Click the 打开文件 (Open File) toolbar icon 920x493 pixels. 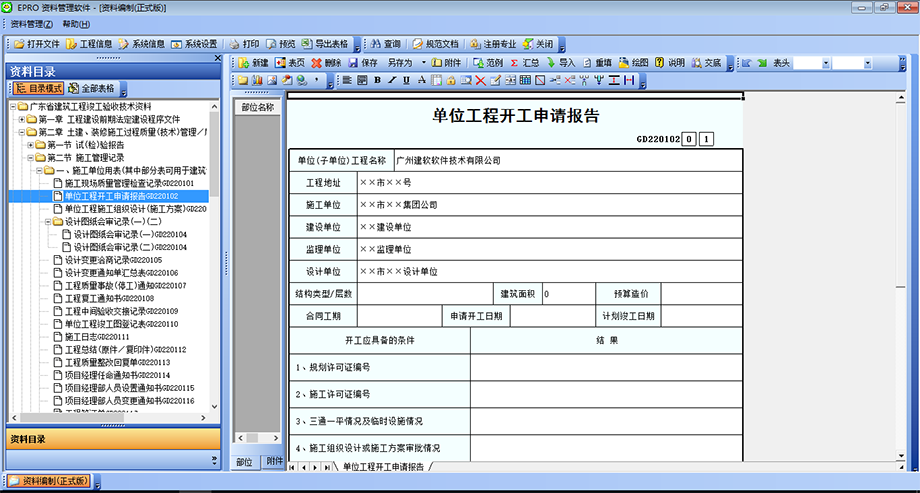[x=36, y=44]
